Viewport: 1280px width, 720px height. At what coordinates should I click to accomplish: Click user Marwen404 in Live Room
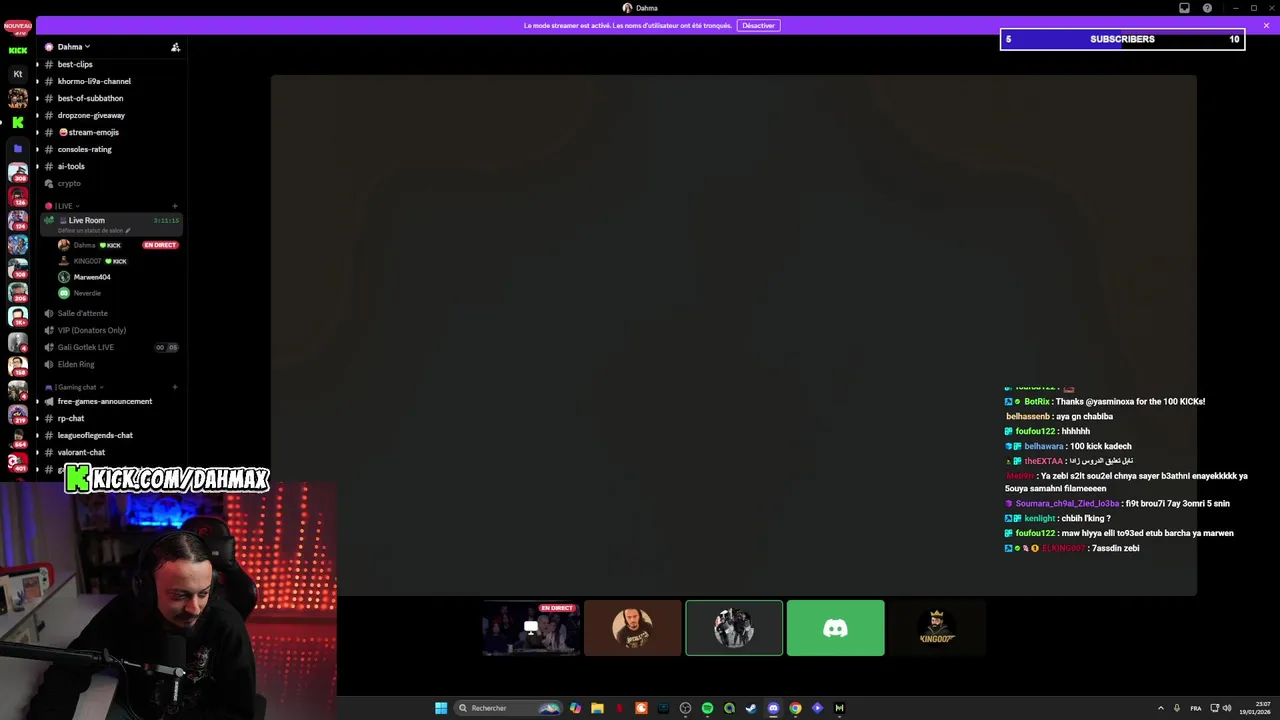click(92, 277)
